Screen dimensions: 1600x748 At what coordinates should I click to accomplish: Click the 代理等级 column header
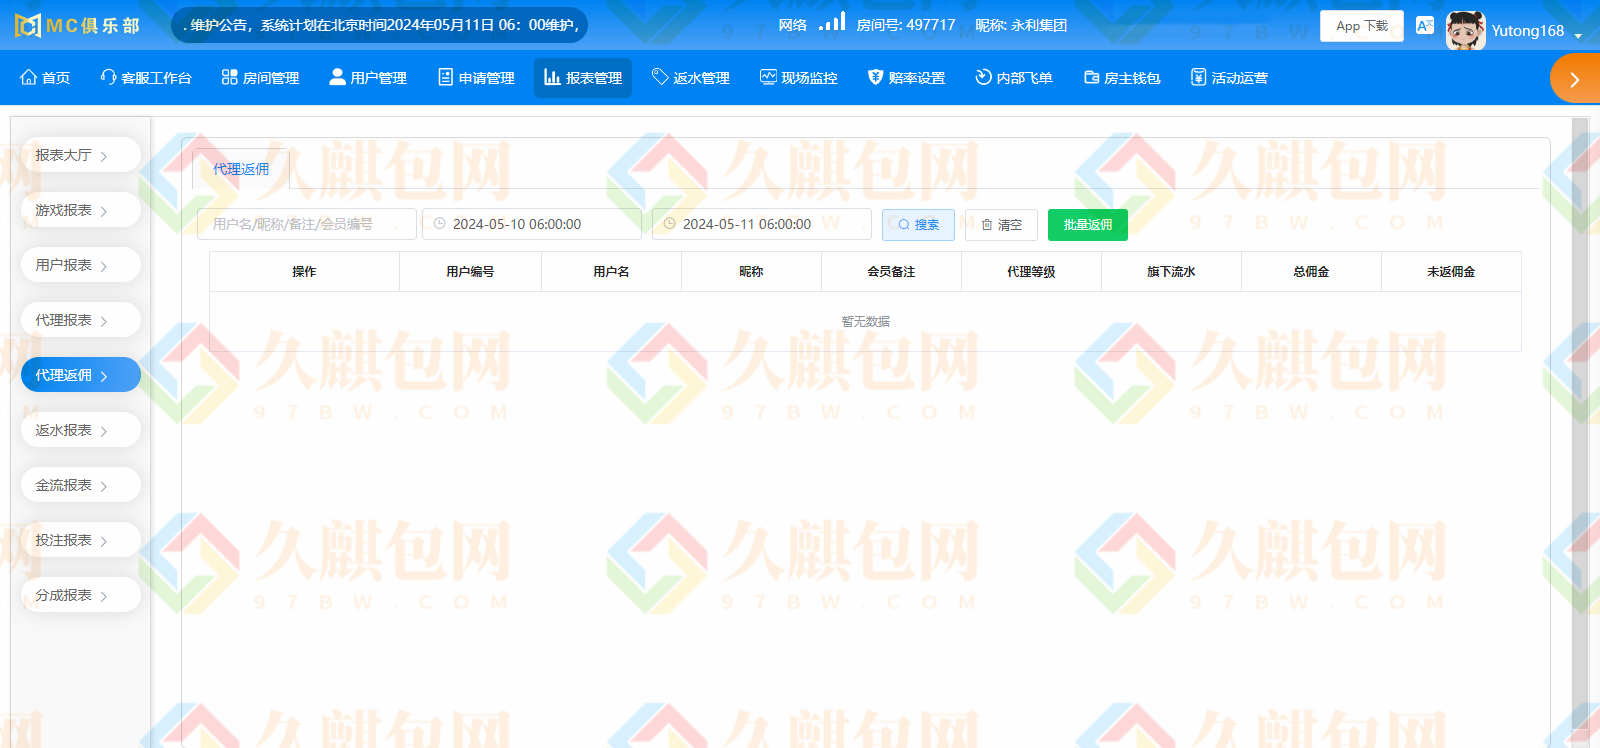point(1031,272)
